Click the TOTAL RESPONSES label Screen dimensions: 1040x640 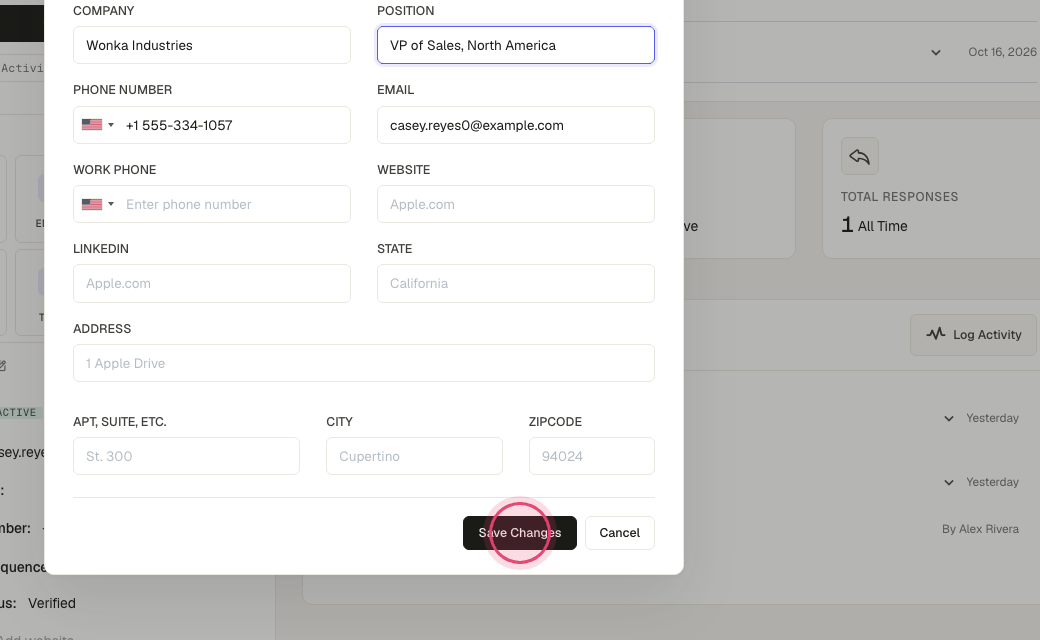coord(899,196)
